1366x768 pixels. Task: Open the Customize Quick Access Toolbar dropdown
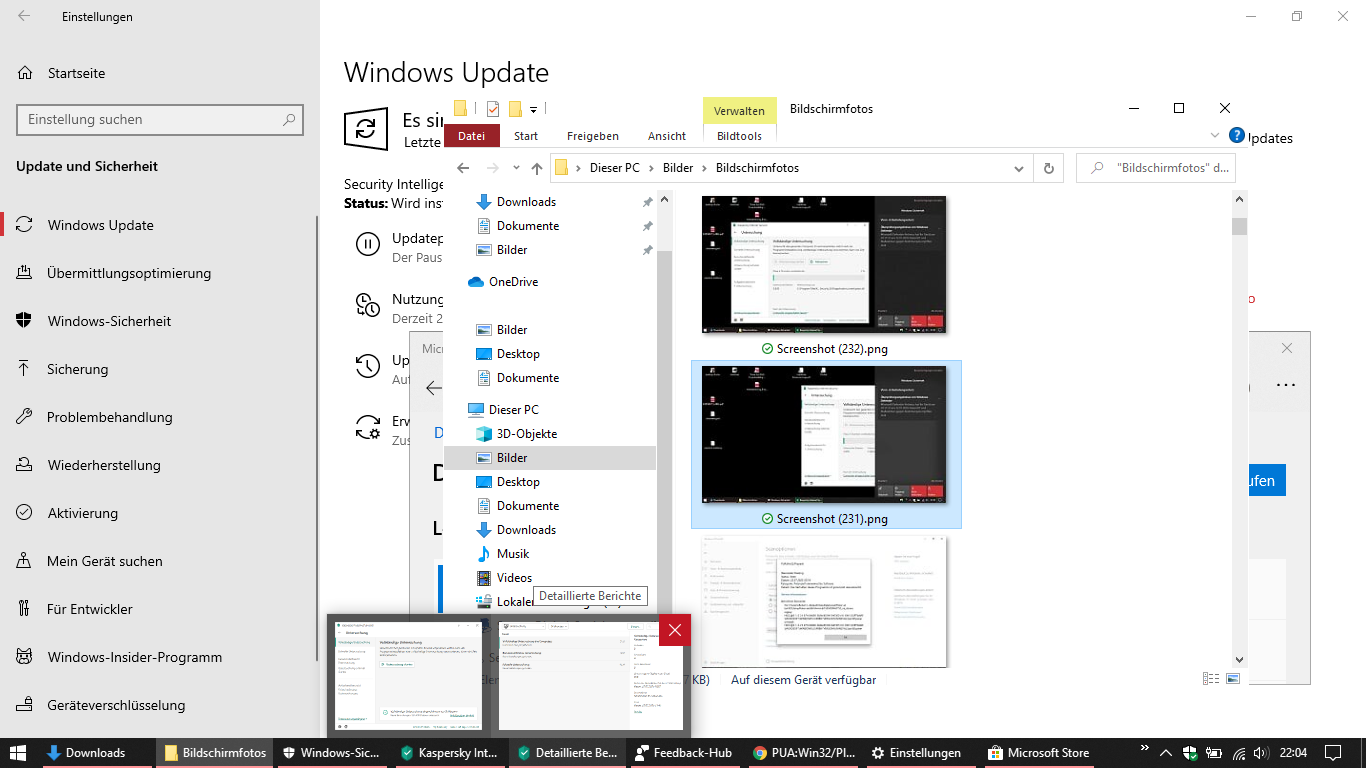534,110
